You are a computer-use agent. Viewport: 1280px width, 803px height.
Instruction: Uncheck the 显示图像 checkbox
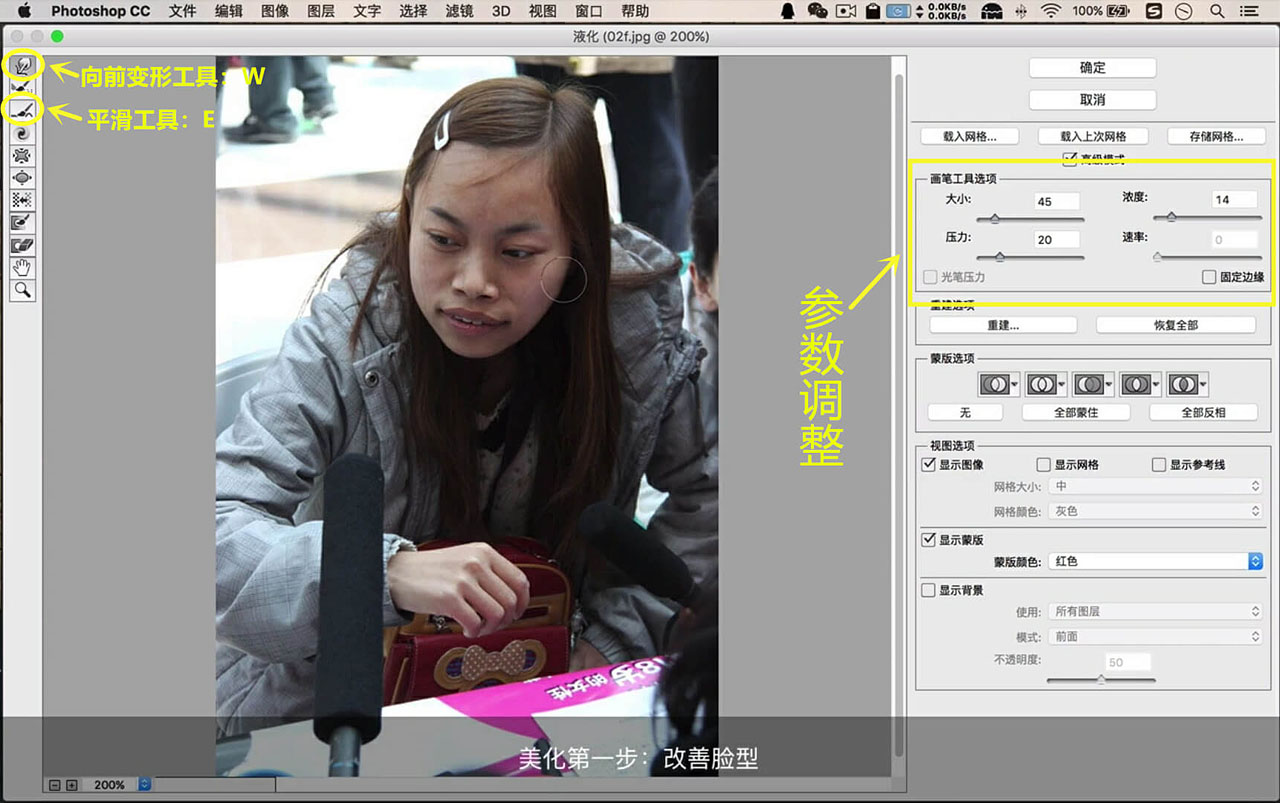coord(928,465)
